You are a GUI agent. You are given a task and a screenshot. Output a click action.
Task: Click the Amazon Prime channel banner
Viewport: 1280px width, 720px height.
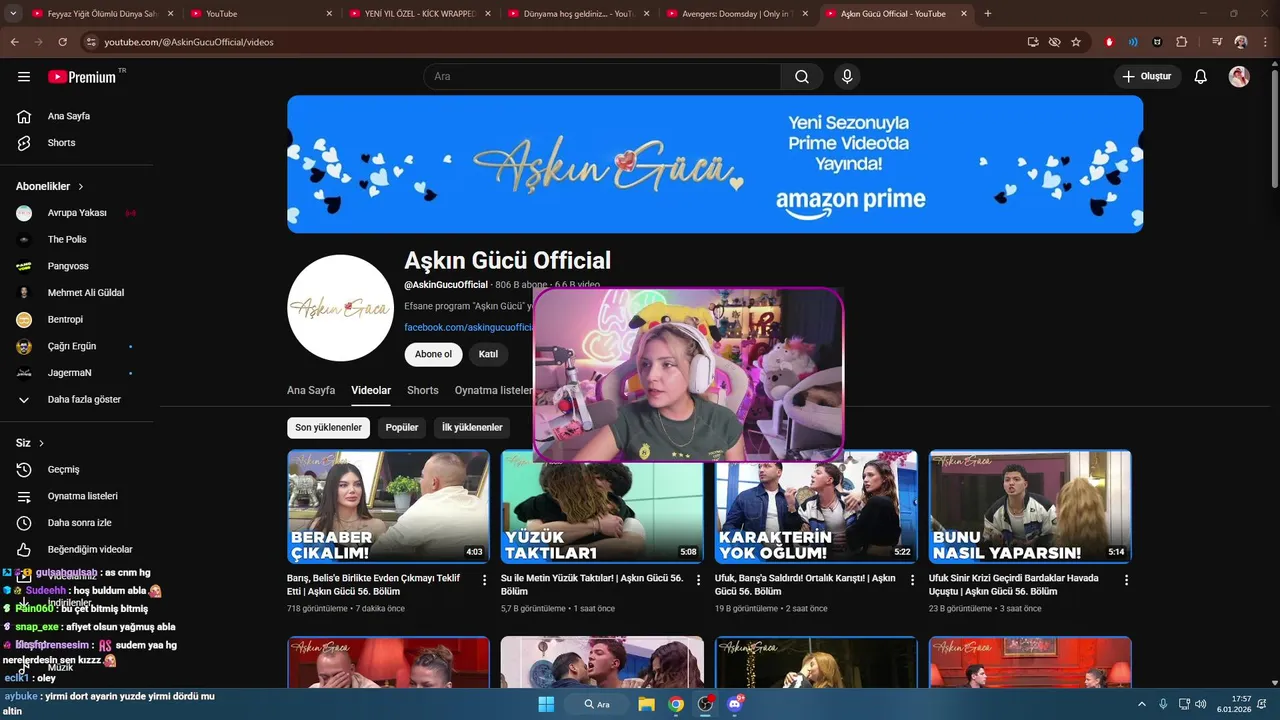715,164
